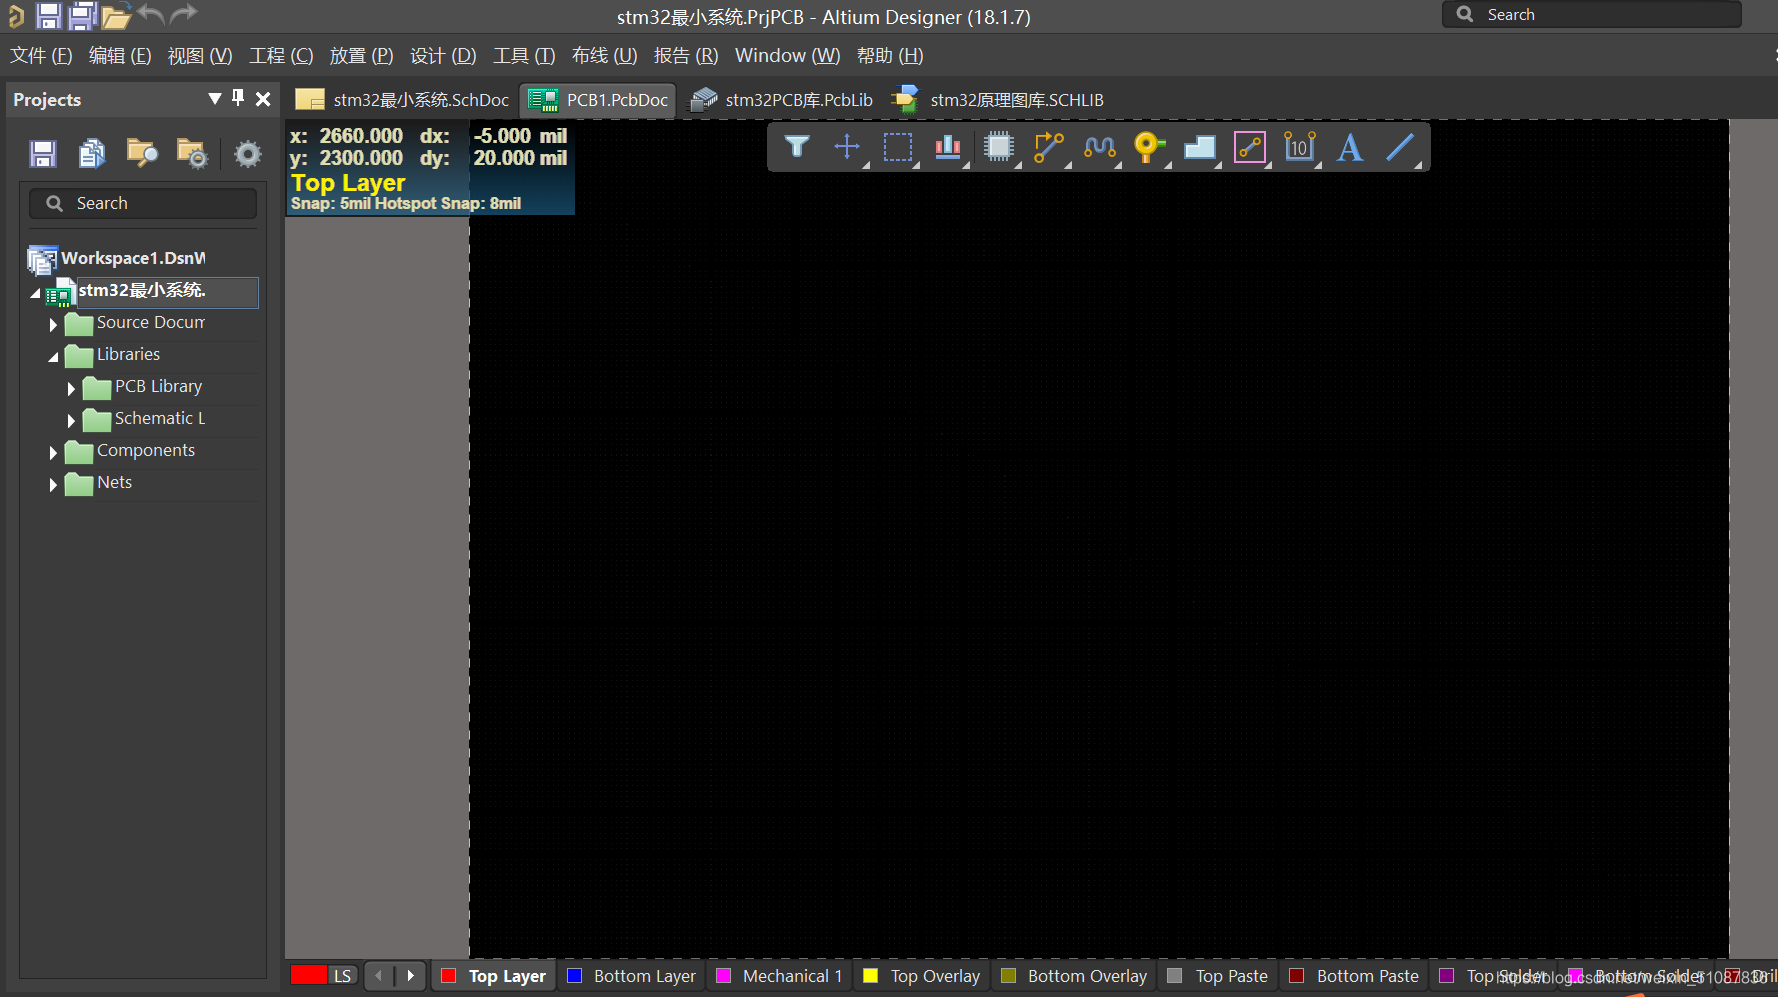Collapse the Libraries folder

click(53, 356)
